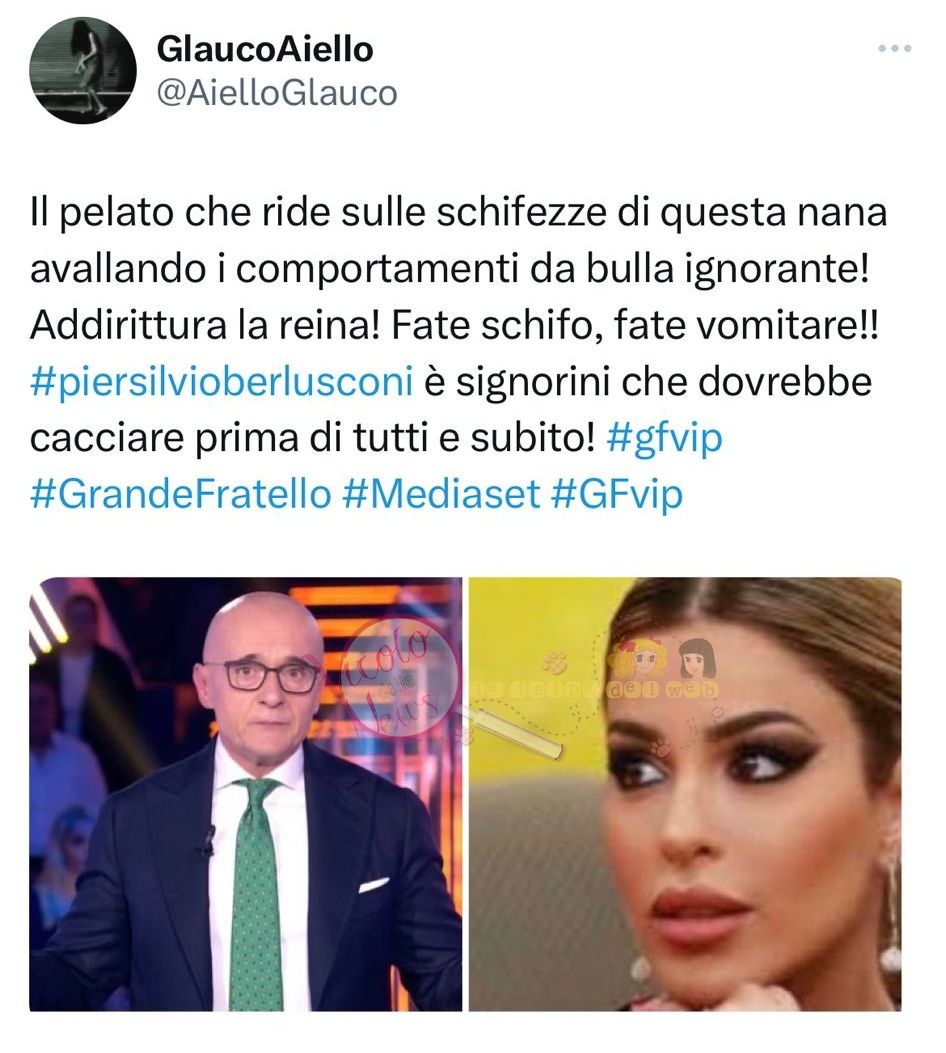This screenshot has height=1053, width=946.
Task: Open the GlaucoAiello display name
Action: click(x=265, y=49)
